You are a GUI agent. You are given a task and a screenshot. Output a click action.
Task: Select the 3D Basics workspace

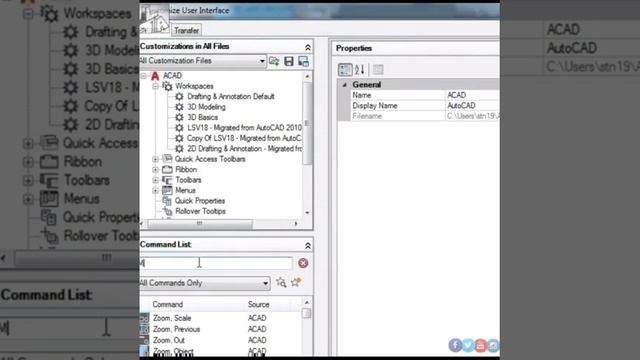pyautogui.click(x=202, y=118)
